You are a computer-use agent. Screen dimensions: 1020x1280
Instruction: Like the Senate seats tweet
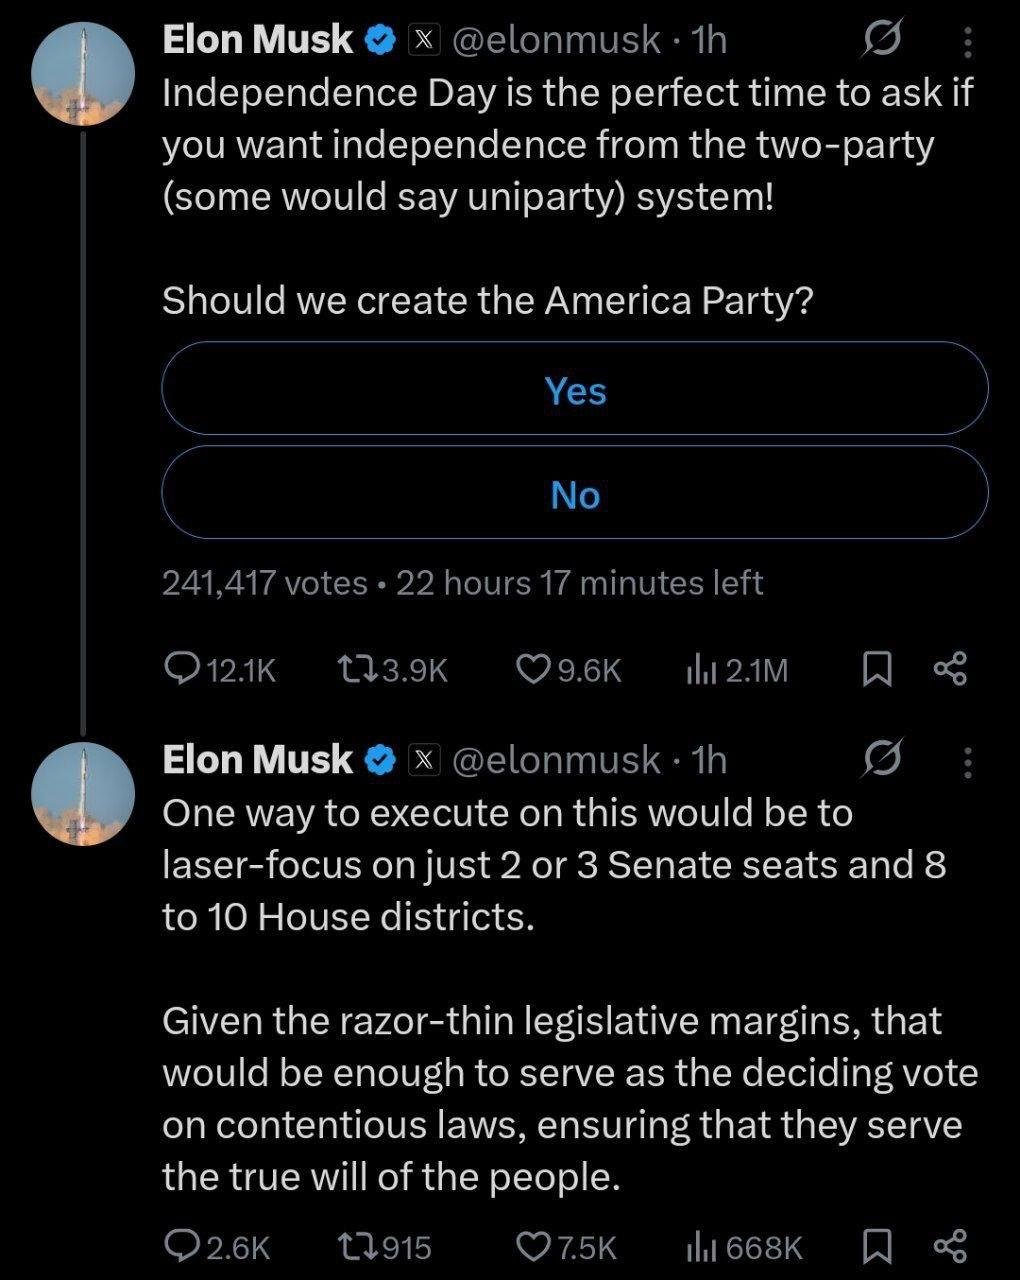coord(531,1246)
